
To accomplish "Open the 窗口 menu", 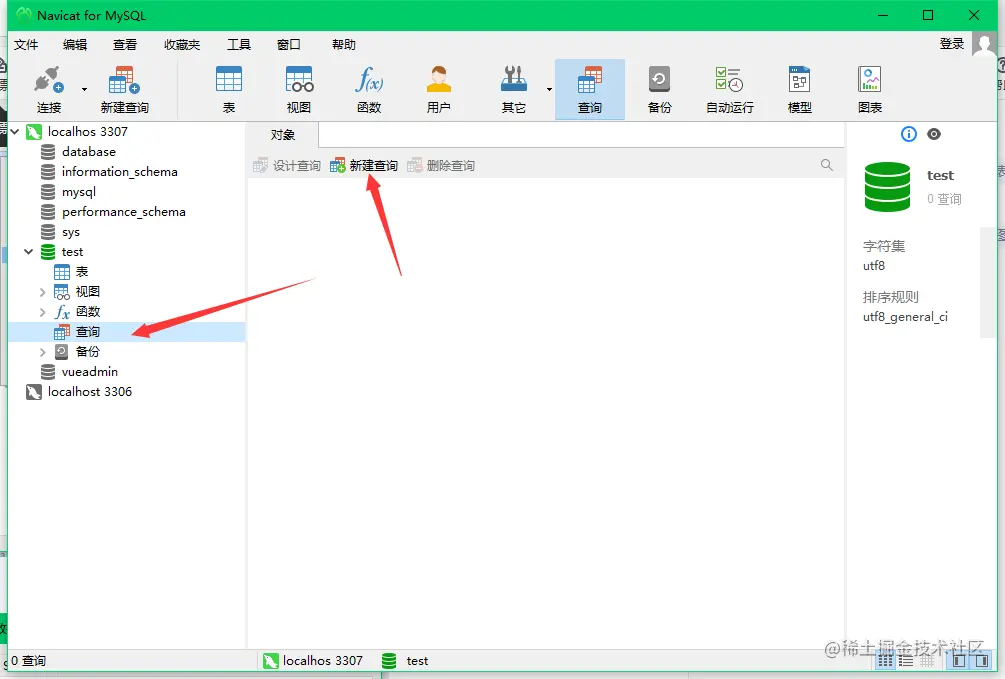I will pos(288,44).
